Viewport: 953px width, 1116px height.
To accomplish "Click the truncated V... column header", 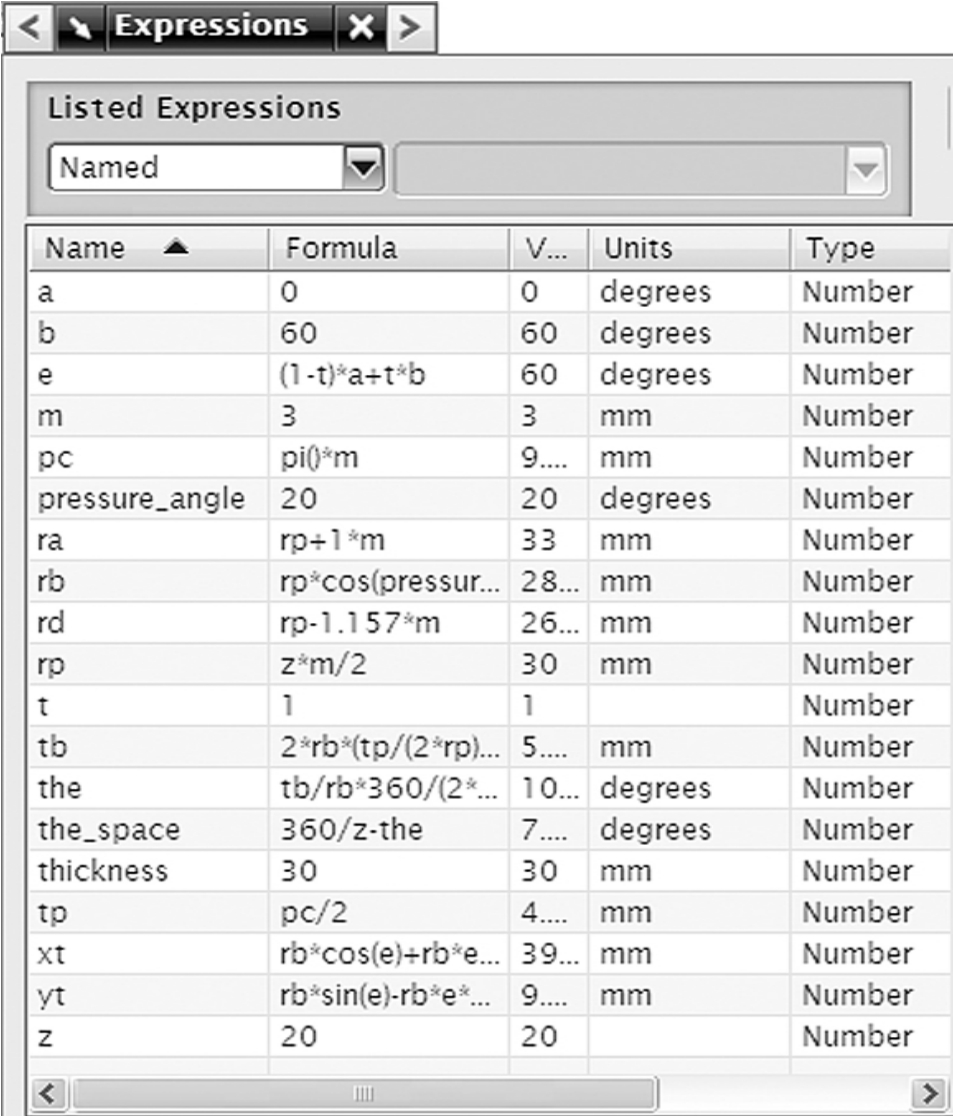I will [549, 248].
